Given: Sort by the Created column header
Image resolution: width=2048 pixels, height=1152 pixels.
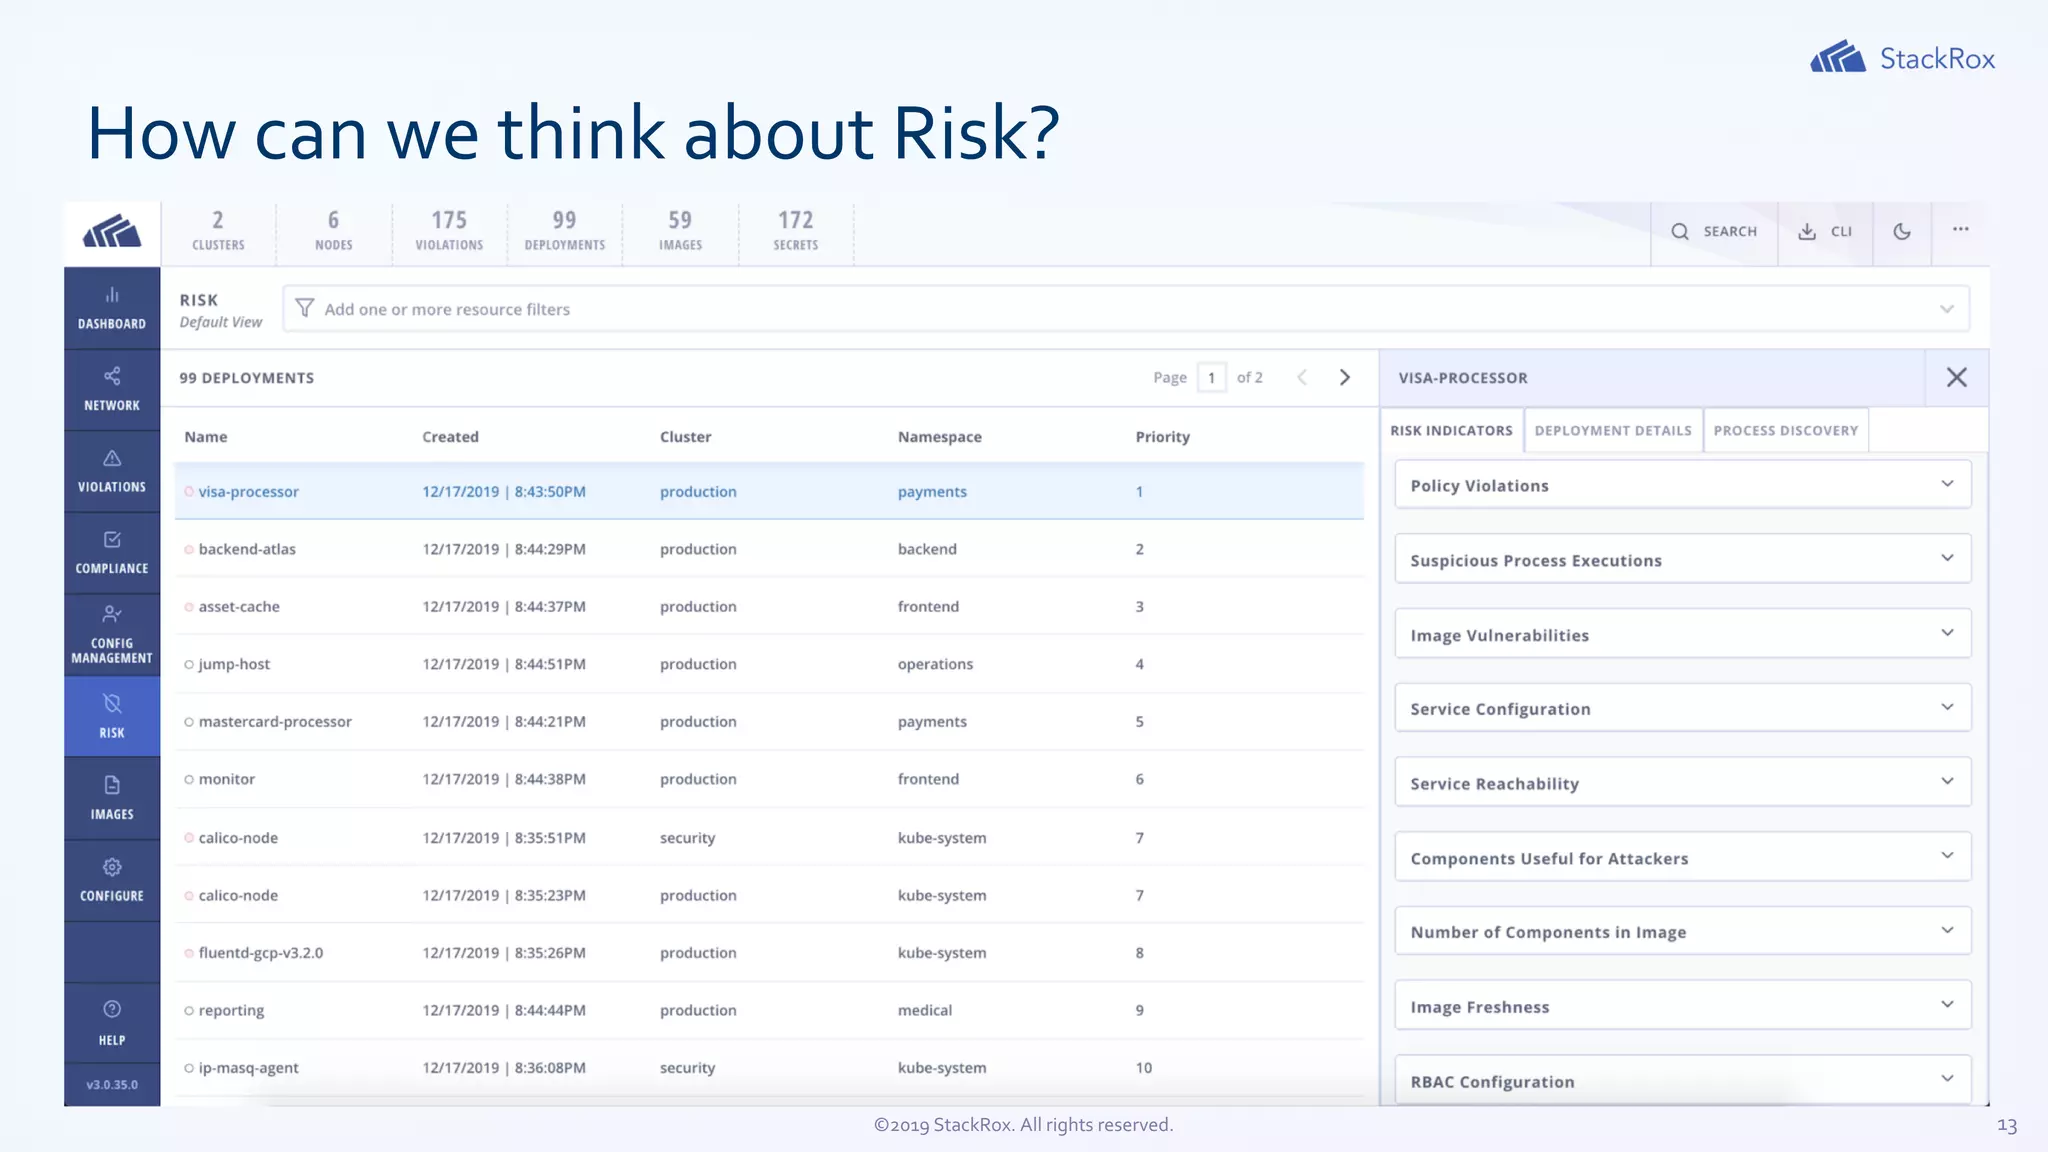Looking at the screenshot, I should pyautogui.click(x=450, y=436).
